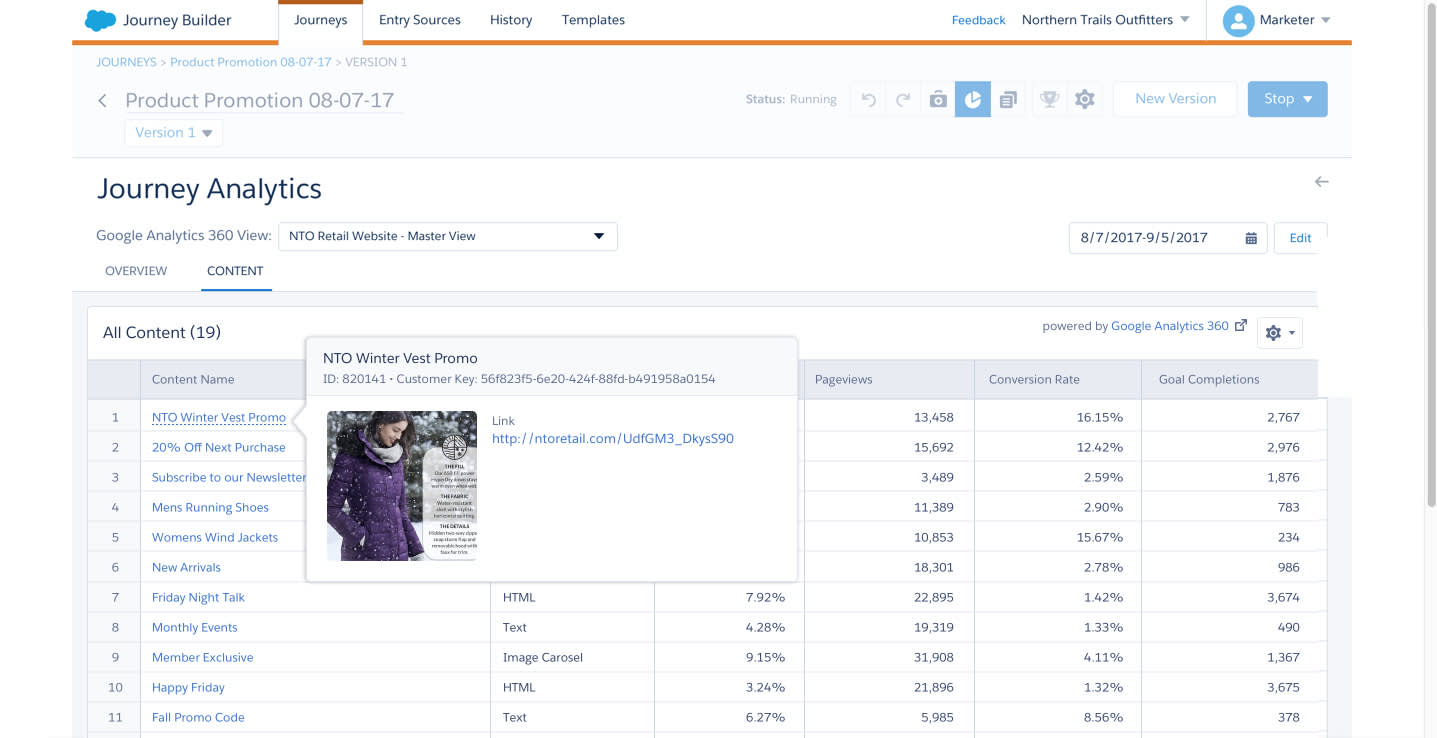The image size is (1437, 738).
Task: Click the 3,675 goal completions cell
Action: click(x=1234, y=687)
